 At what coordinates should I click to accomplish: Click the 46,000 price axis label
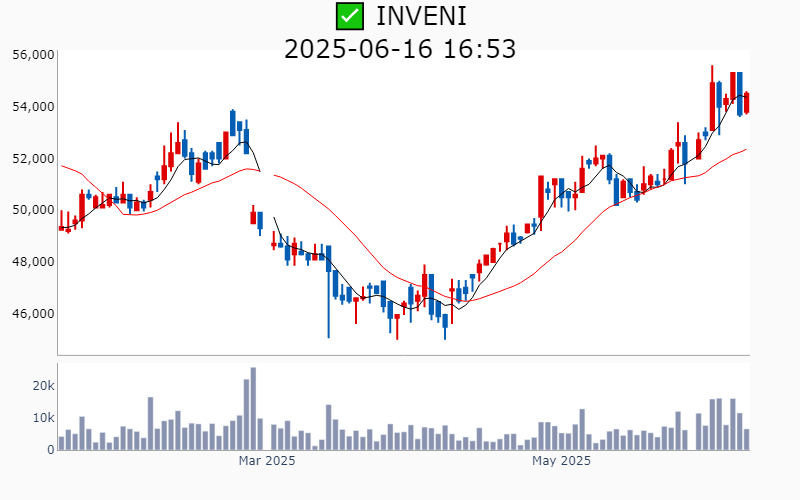(x=33, y=313)
